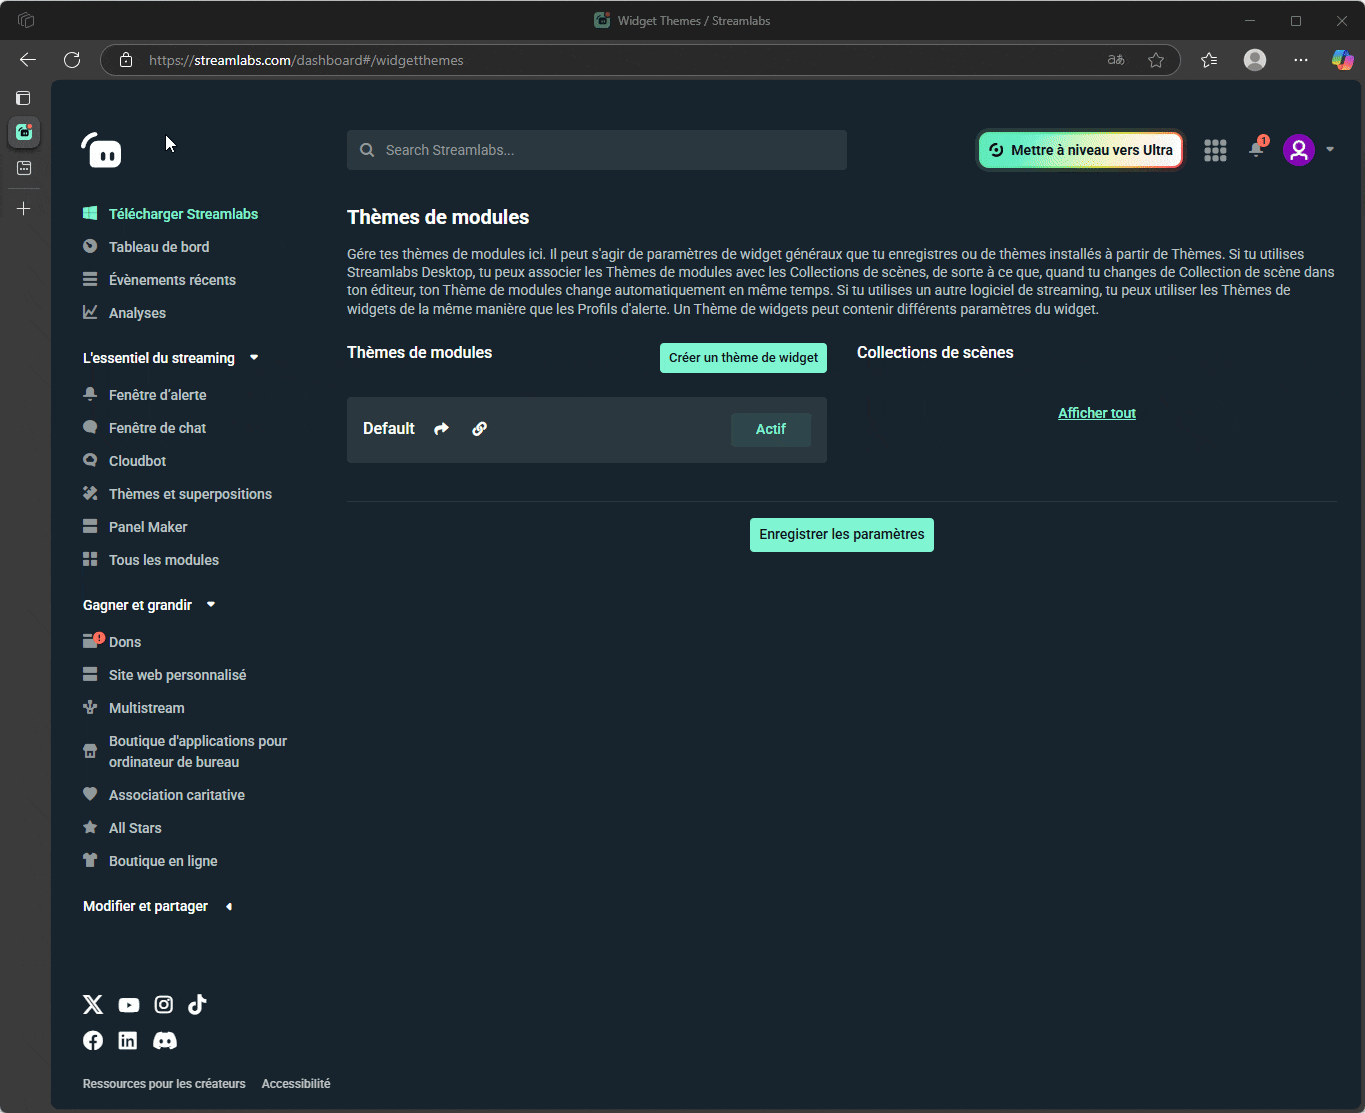
Task: Click the translate or read aloud icon in the address bar
Action: pos(1116,60)
